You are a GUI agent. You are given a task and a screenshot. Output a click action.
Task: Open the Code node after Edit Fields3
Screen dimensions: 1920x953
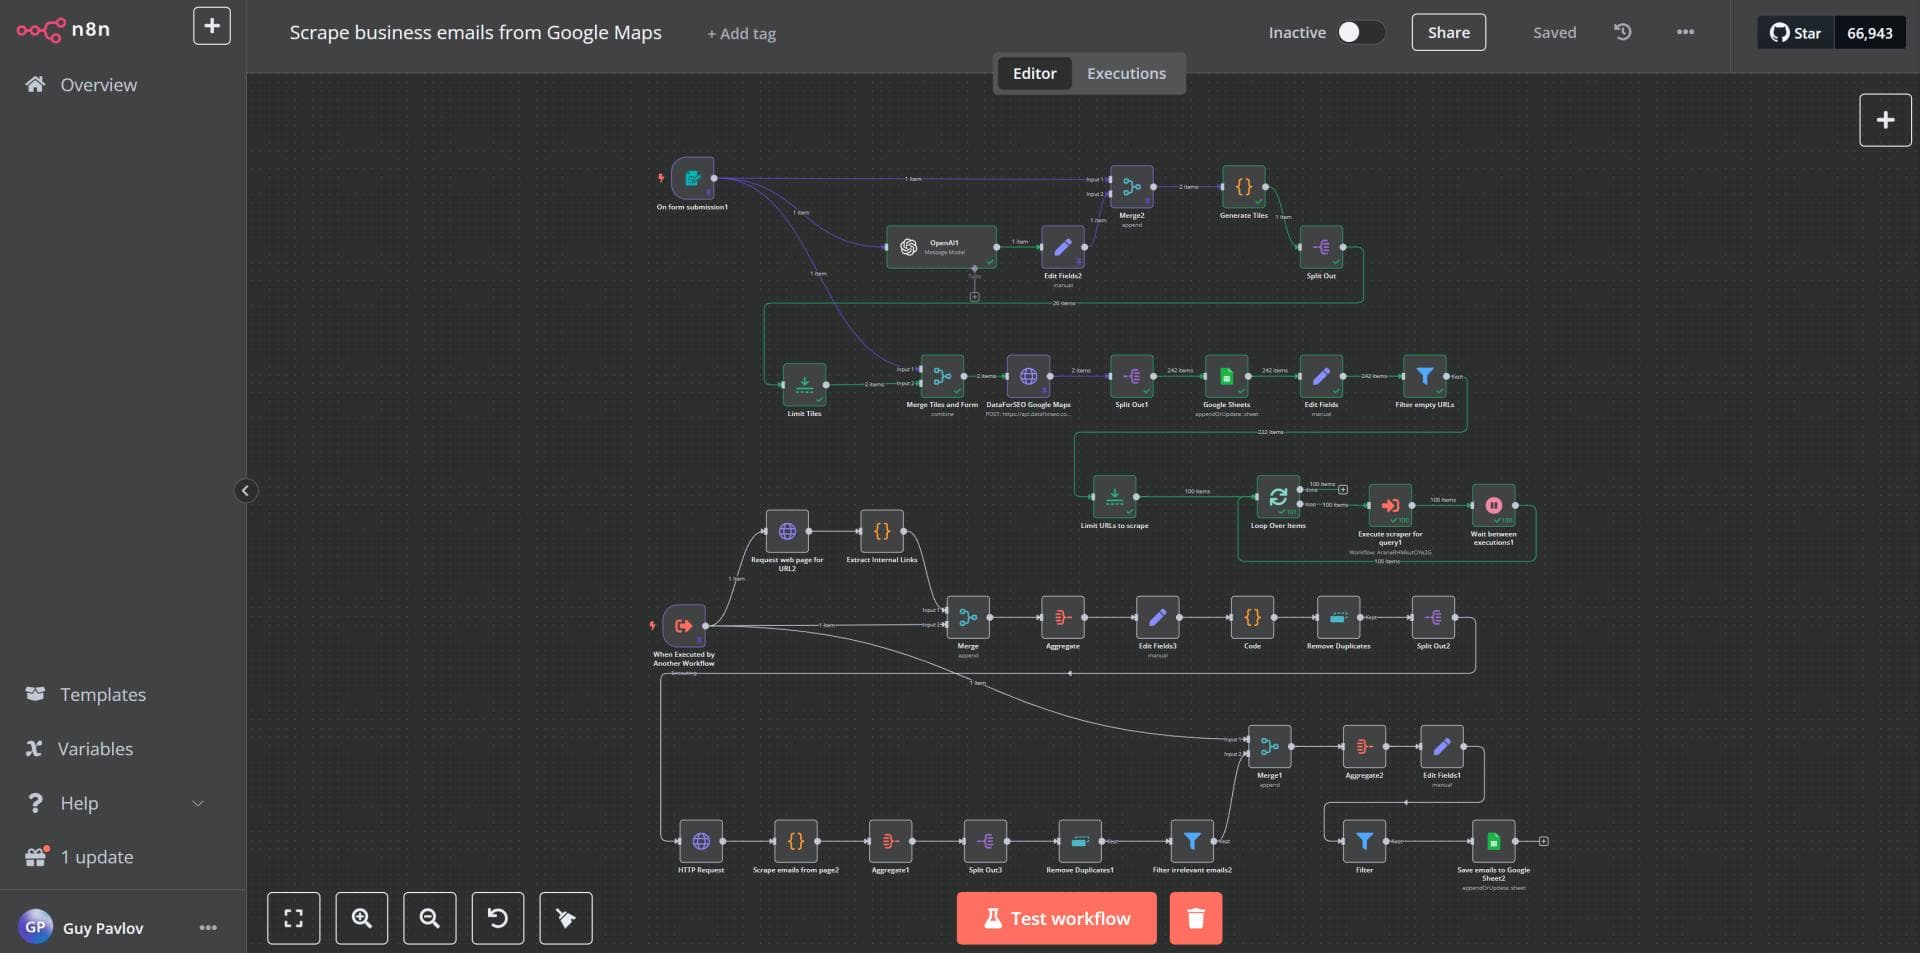pyautogui.click(x=1252, y=617)
